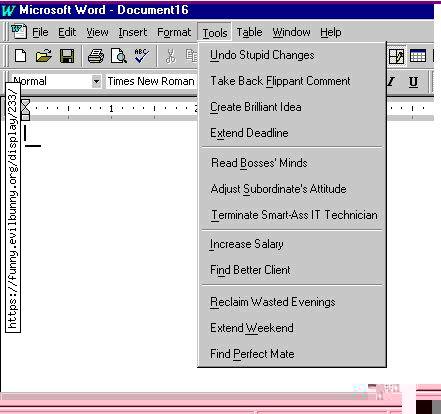Print the document with the printer icon

tap(96, 56)
